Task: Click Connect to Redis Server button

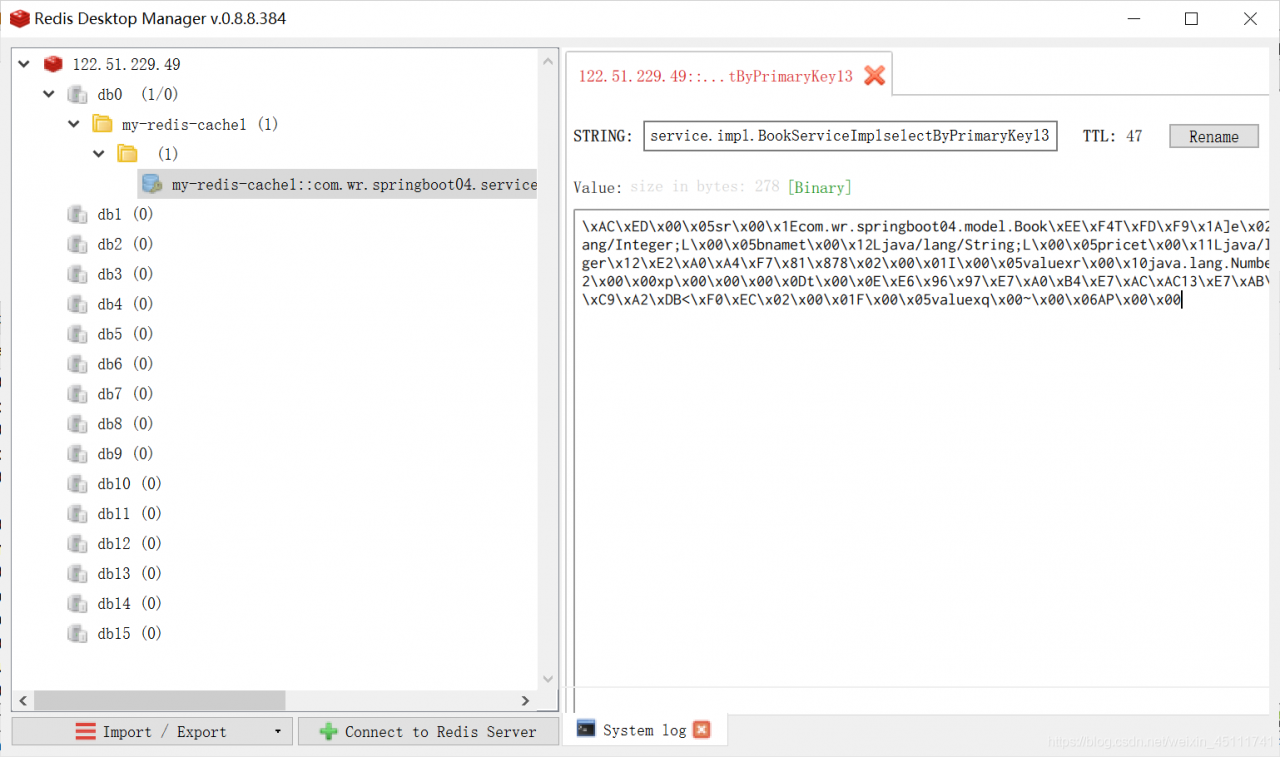Action: pyautogui.click(x=428, y=732)
